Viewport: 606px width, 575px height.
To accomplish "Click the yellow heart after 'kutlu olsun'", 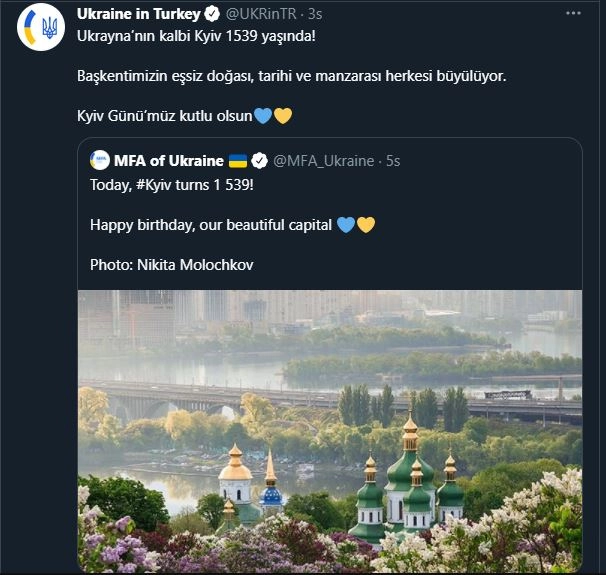I will point(282,116).
